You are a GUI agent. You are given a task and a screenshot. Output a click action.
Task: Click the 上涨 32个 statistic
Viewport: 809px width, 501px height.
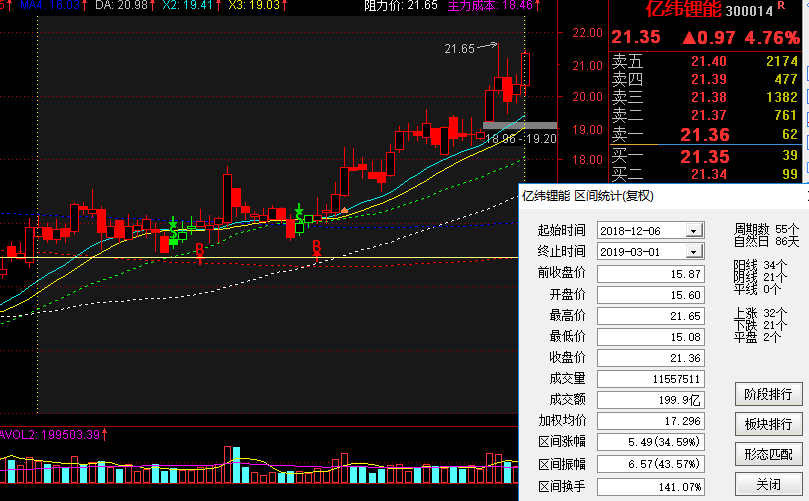[x=761, y=313]
